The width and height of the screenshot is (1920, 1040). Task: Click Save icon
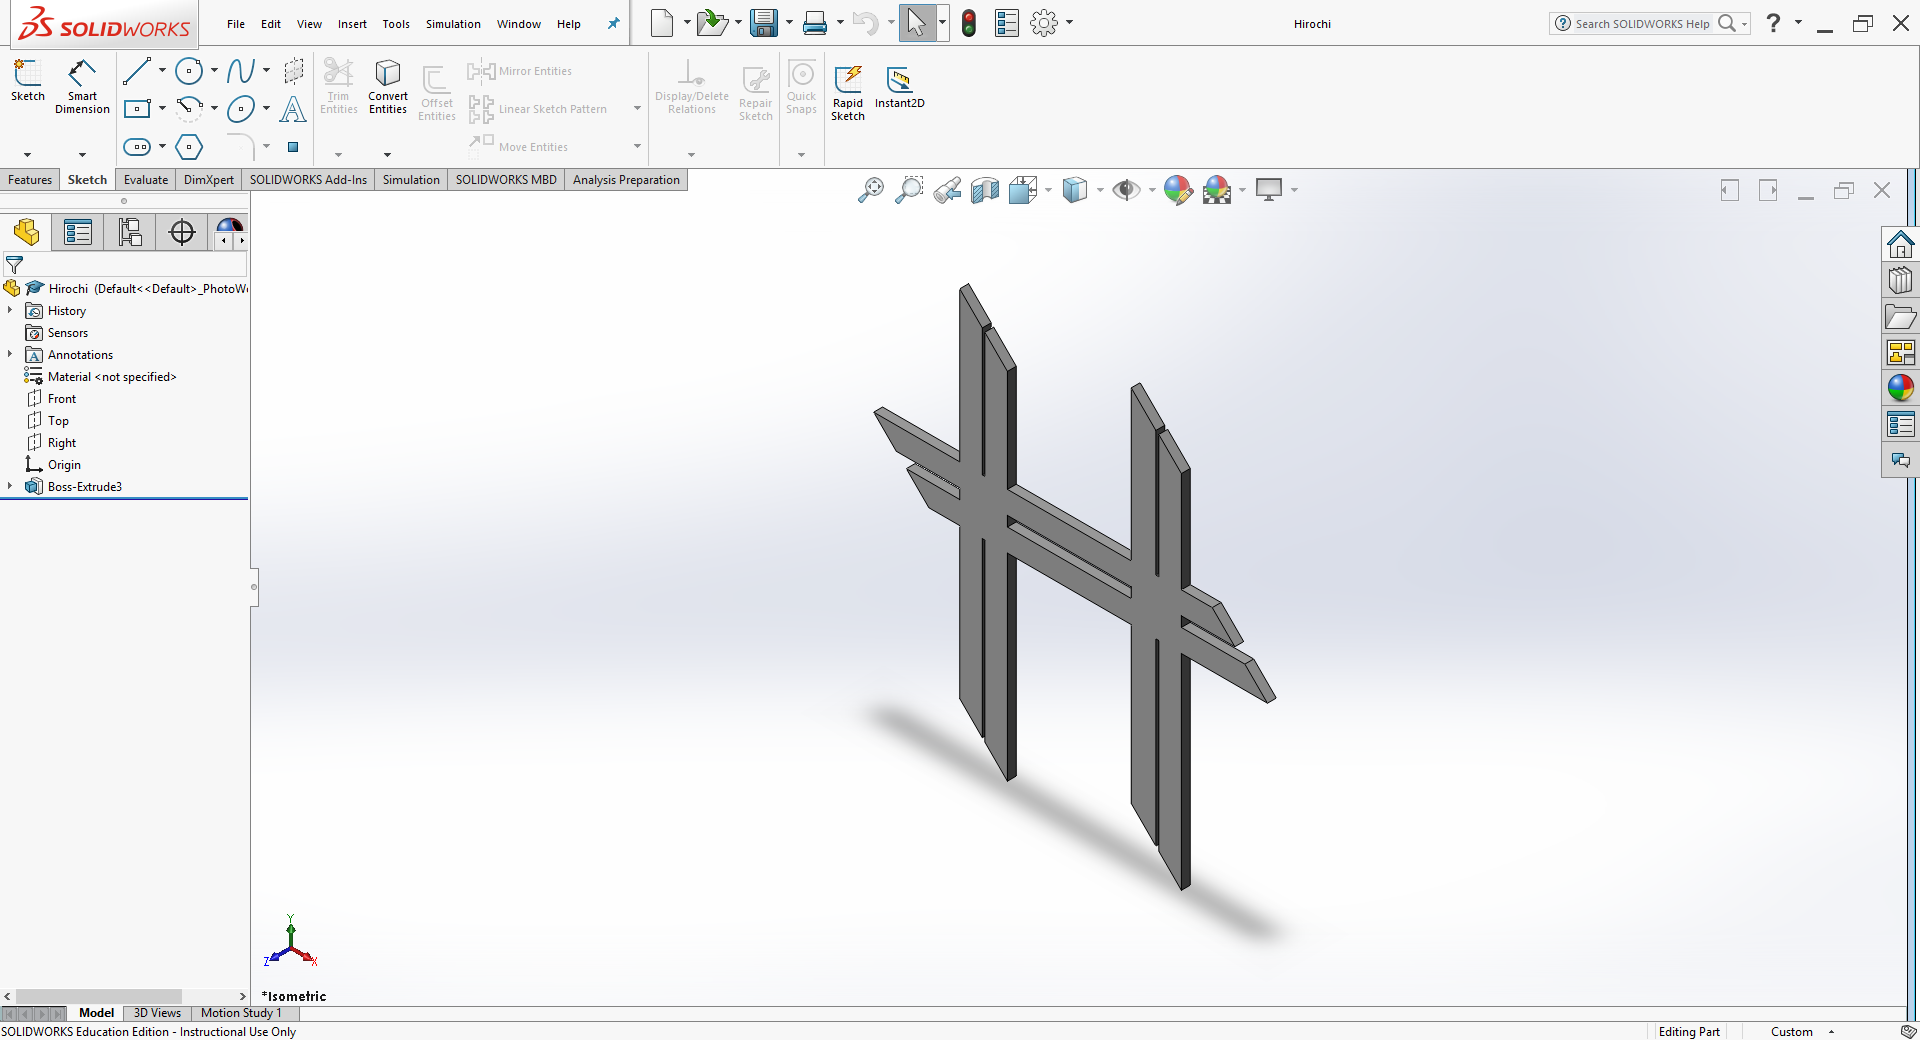tap(764, 23)
